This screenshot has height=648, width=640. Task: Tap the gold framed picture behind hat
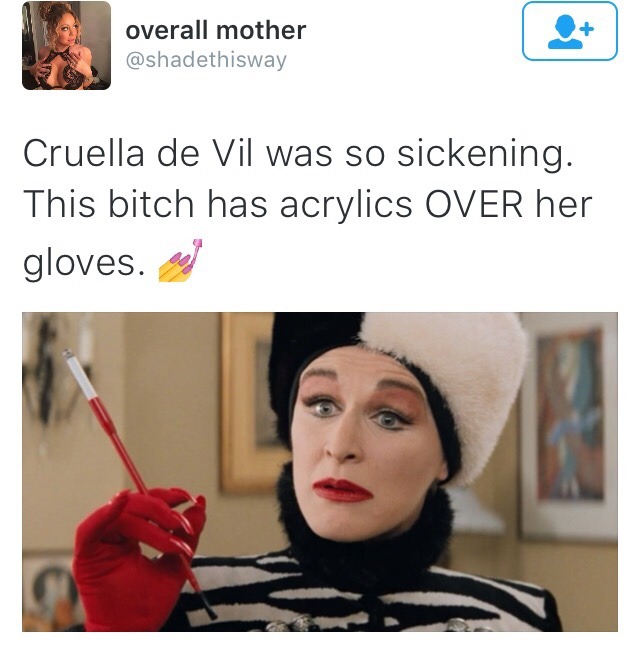click(248, 403)
